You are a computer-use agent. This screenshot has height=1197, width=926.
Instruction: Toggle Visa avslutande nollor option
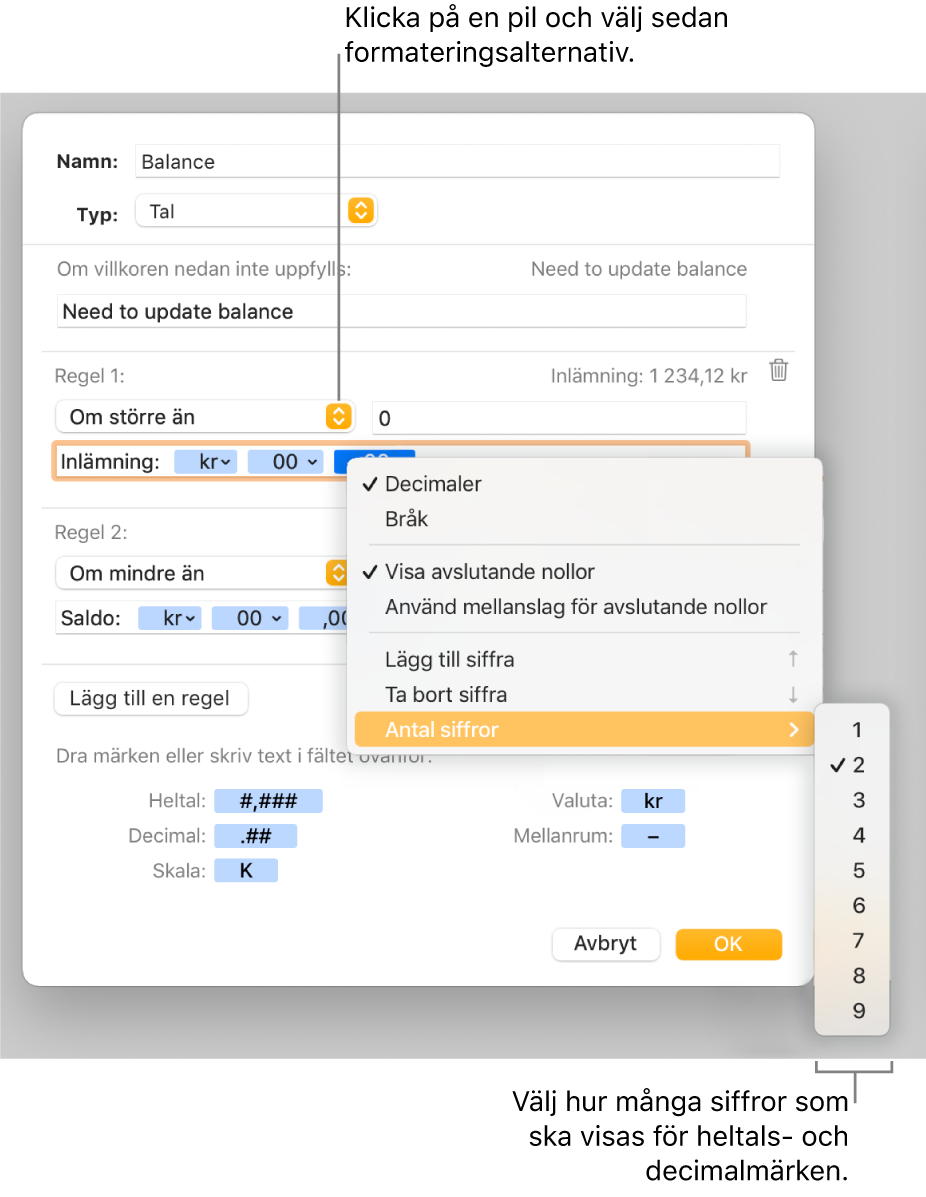(584, 572)
